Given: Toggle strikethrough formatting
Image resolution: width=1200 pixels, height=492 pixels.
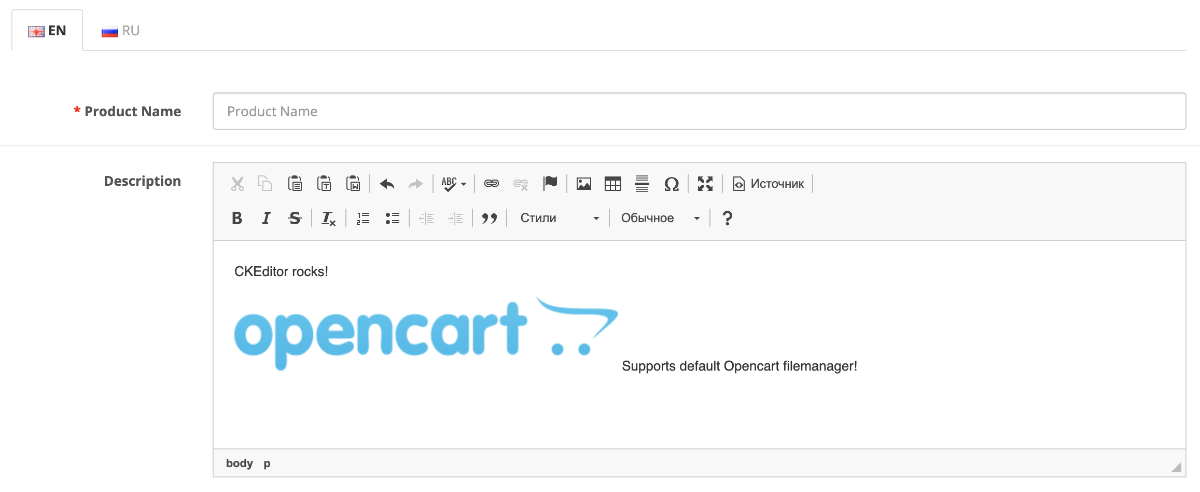Looking at the screenshot, I should 295,218.
